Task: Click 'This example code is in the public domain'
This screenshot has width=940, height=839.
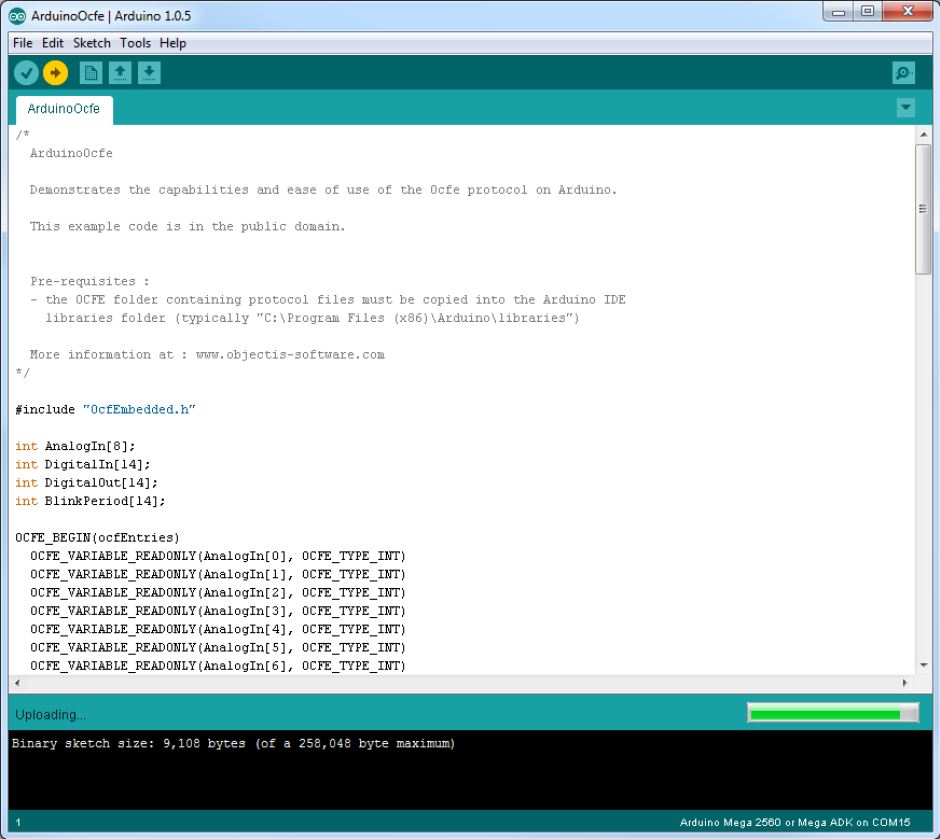Action: tap(188, 227)
